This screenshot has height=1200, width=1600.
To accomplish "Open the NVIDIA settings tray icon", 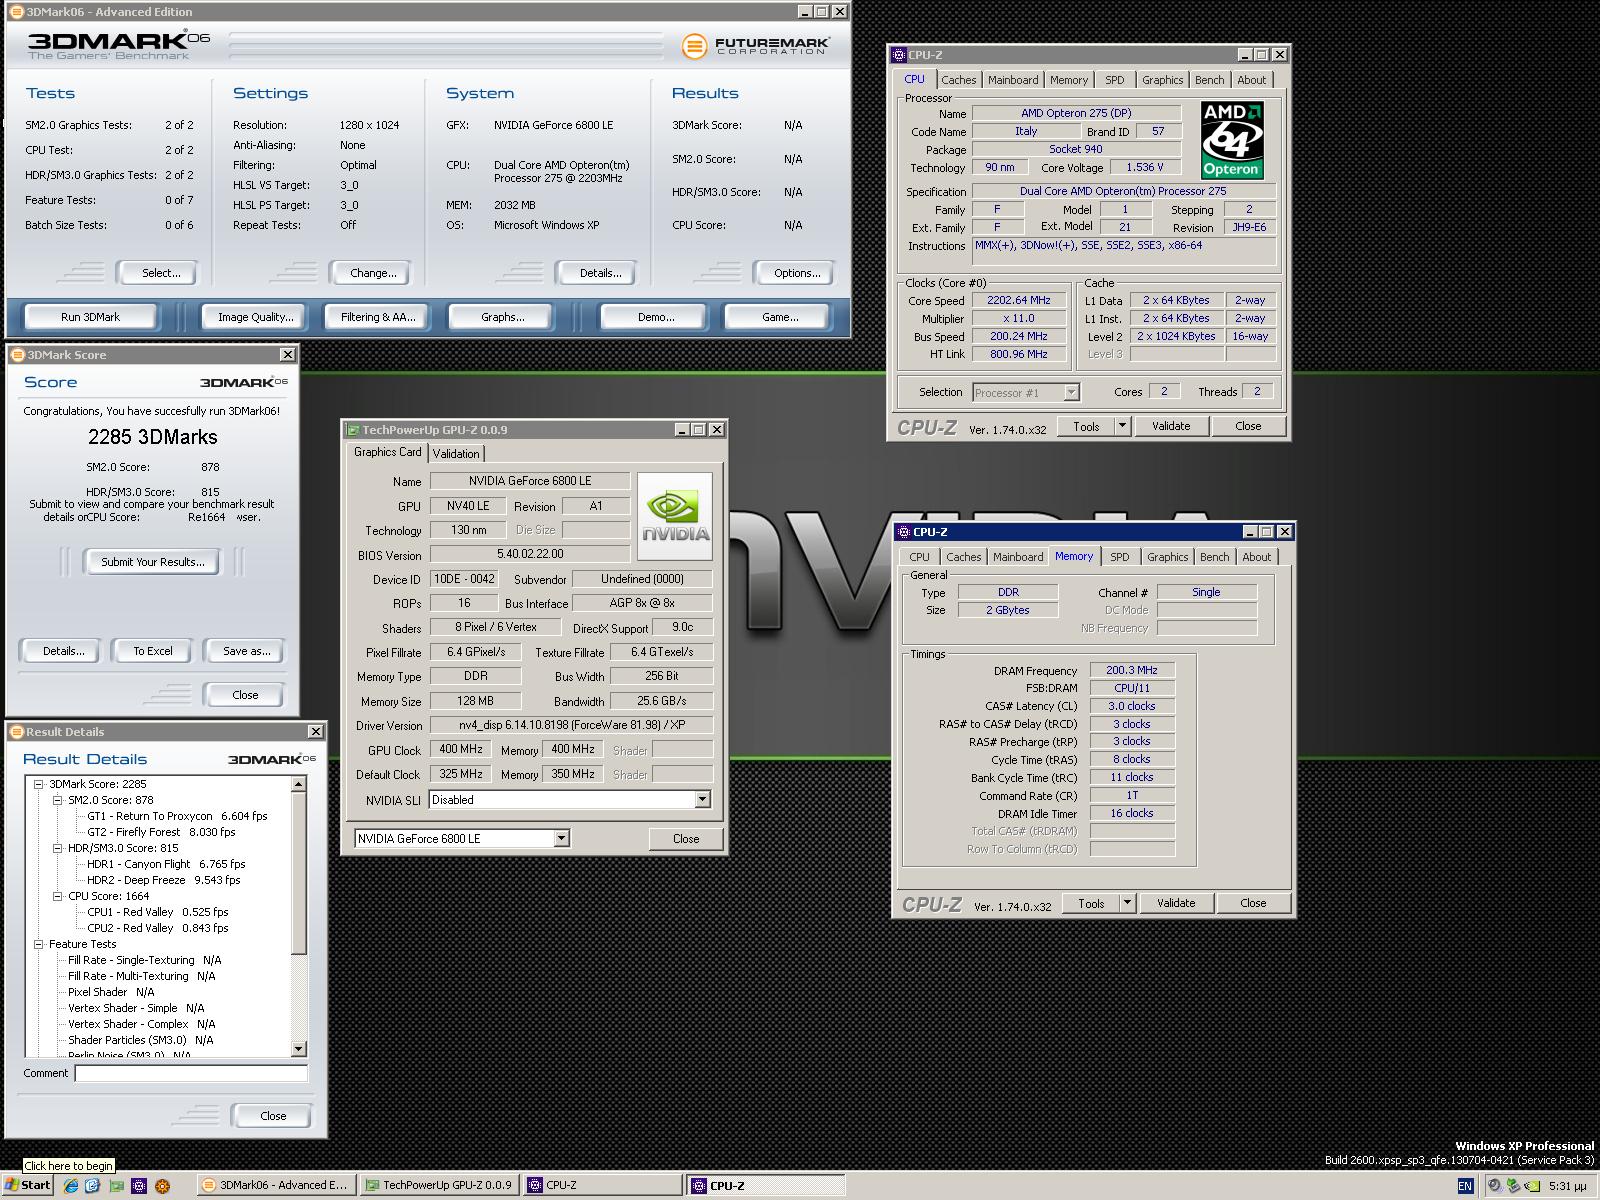I will 1532,1186.
